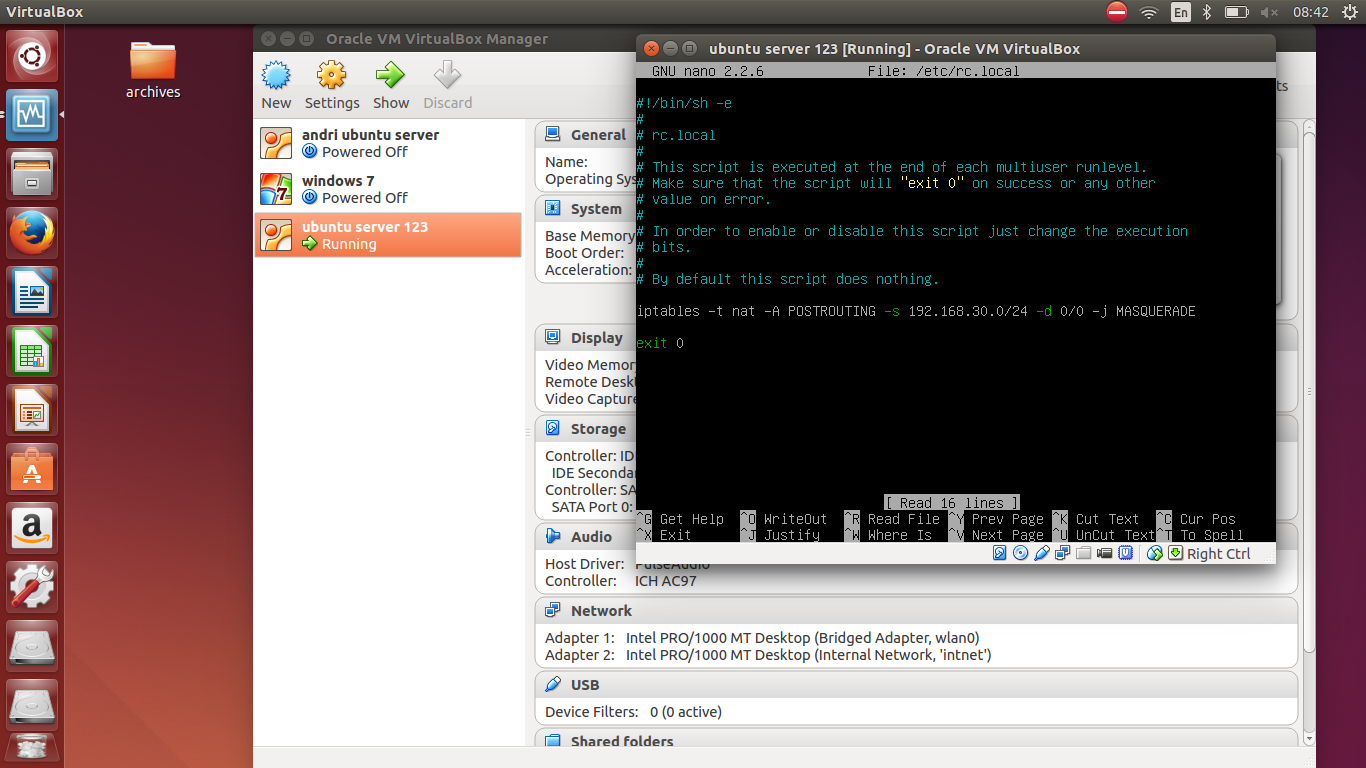
Task: Click Adapter 1 Bridged Adapter wlan0 text
Action: pos(762,638)
